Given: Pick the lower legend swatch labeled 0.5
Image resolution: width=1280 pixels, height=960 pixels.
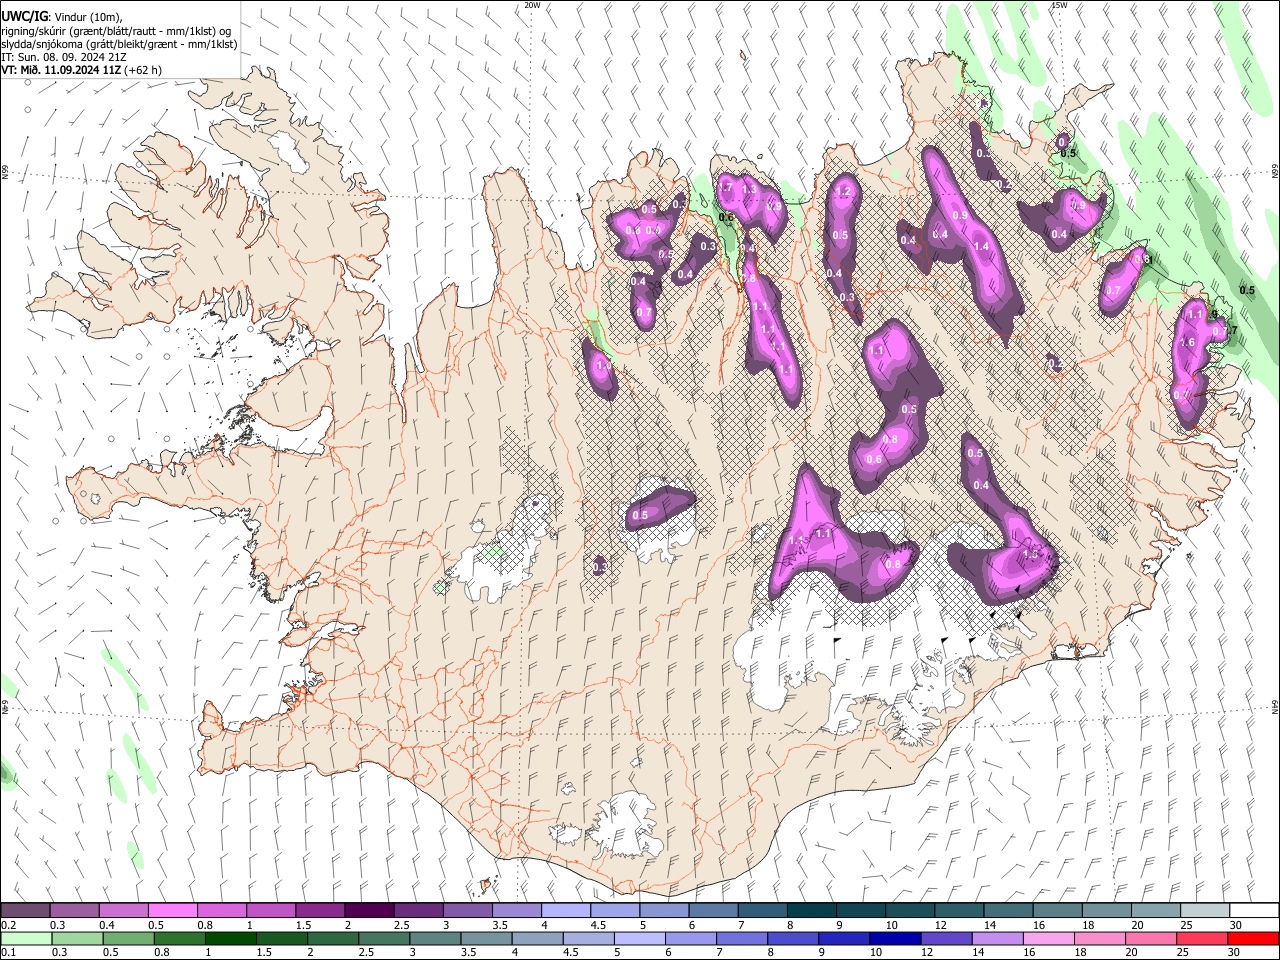Looking at the screenshot, I should (129, 938).
